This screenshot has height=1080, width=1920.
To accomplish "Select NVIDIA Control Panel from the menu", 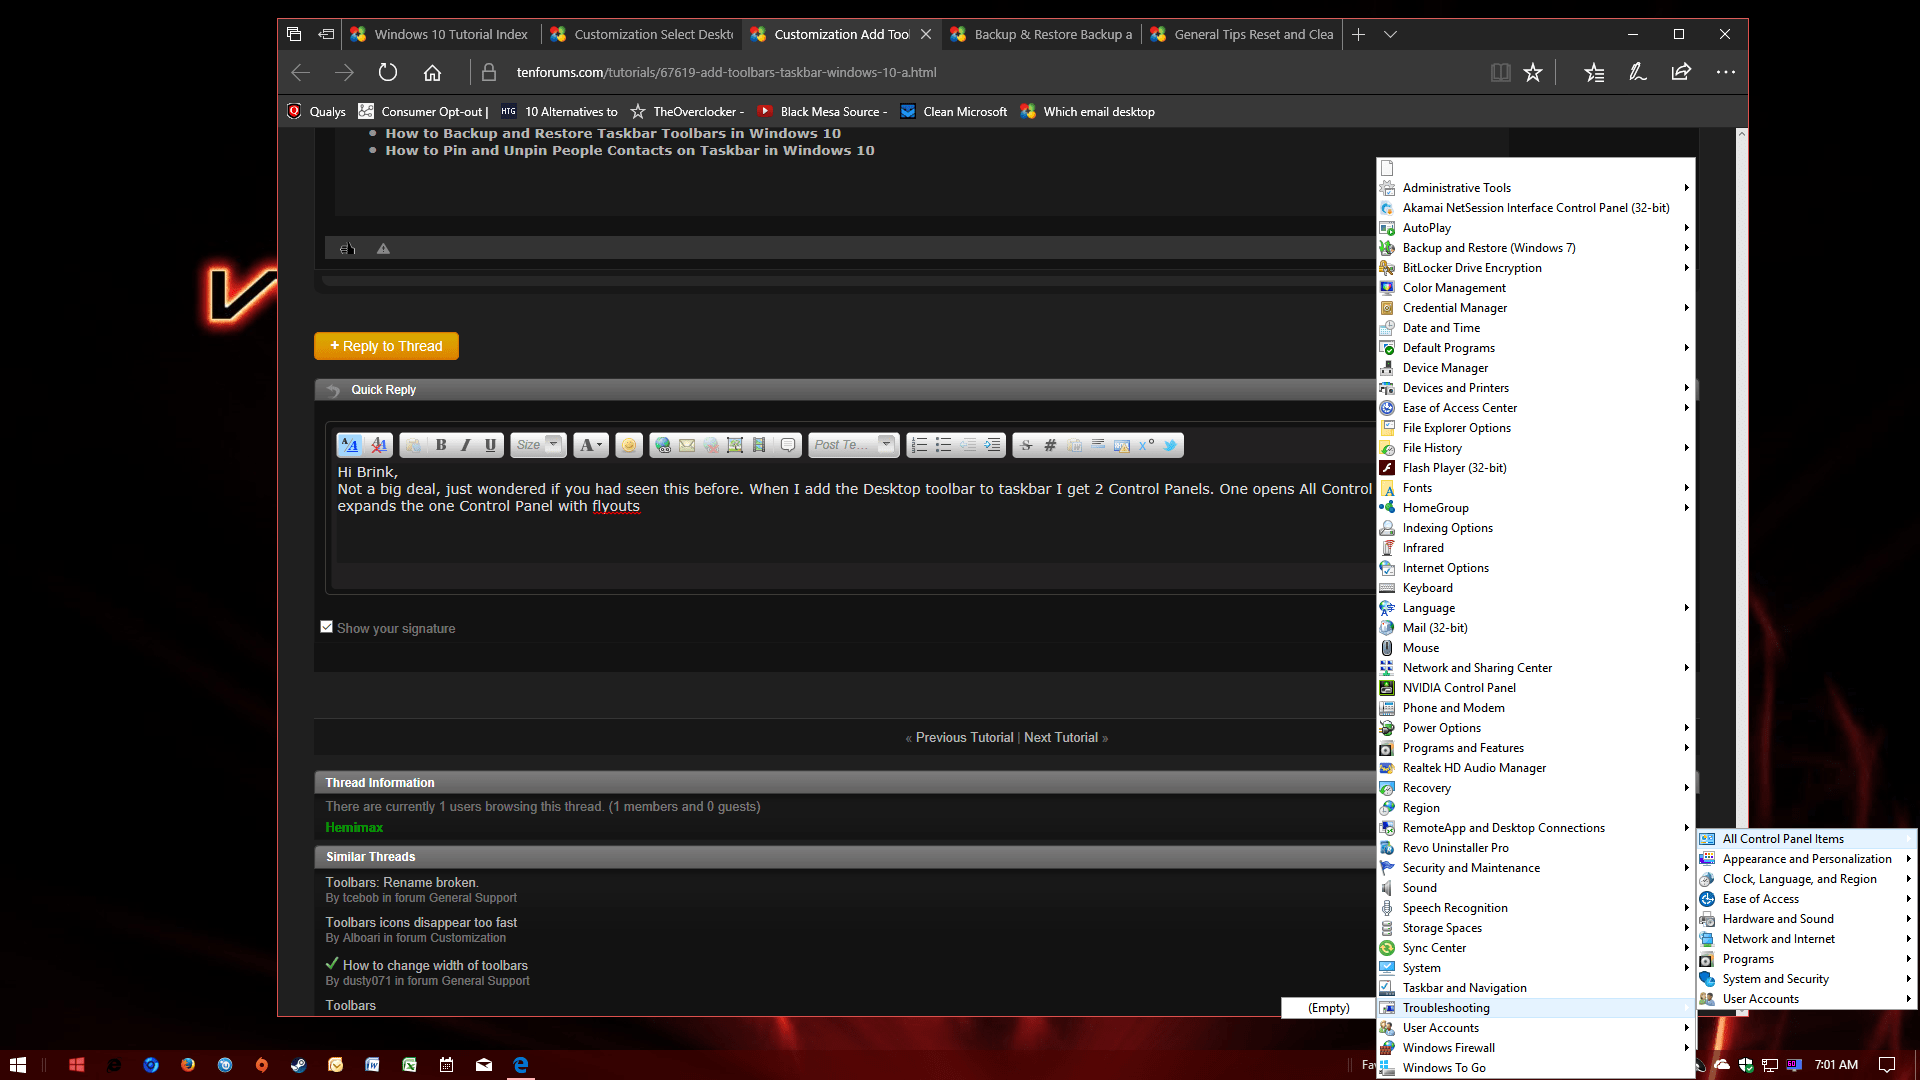I will (1459, 687).
